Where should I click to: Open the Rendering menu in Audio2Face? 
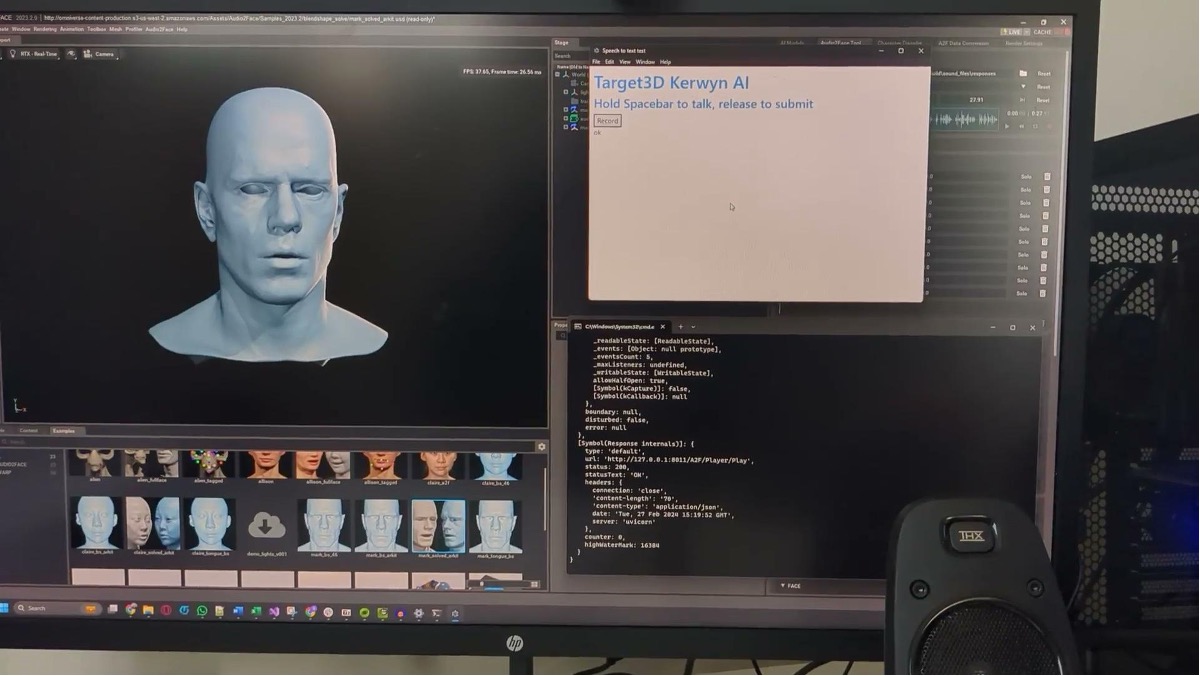click(45, 29)
